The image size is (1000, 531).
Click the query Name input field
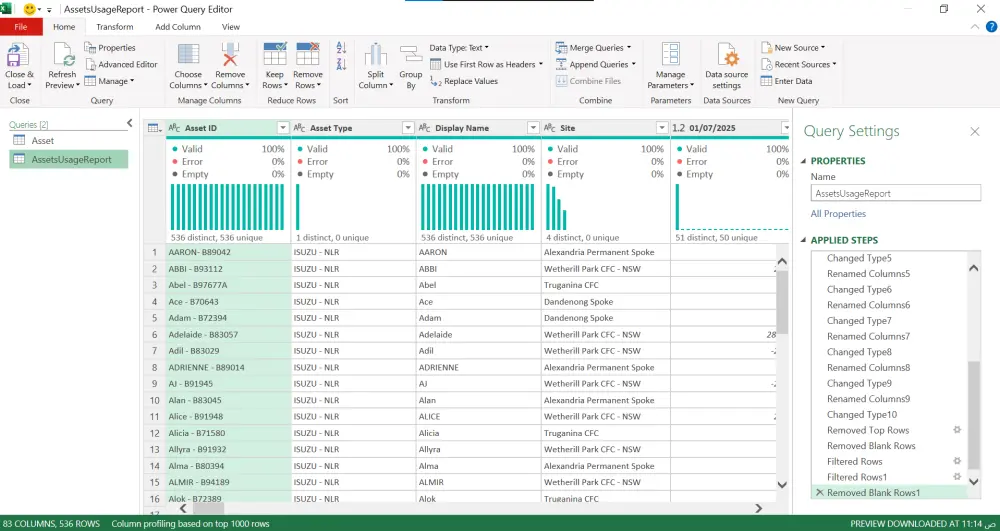pos(896,193)
